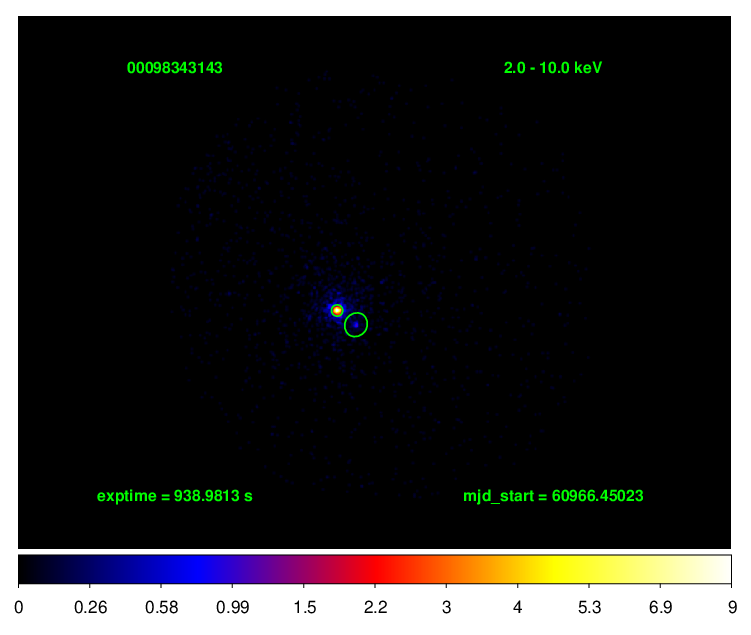Click the colorbar tick label 6.9

coord(660,608)
